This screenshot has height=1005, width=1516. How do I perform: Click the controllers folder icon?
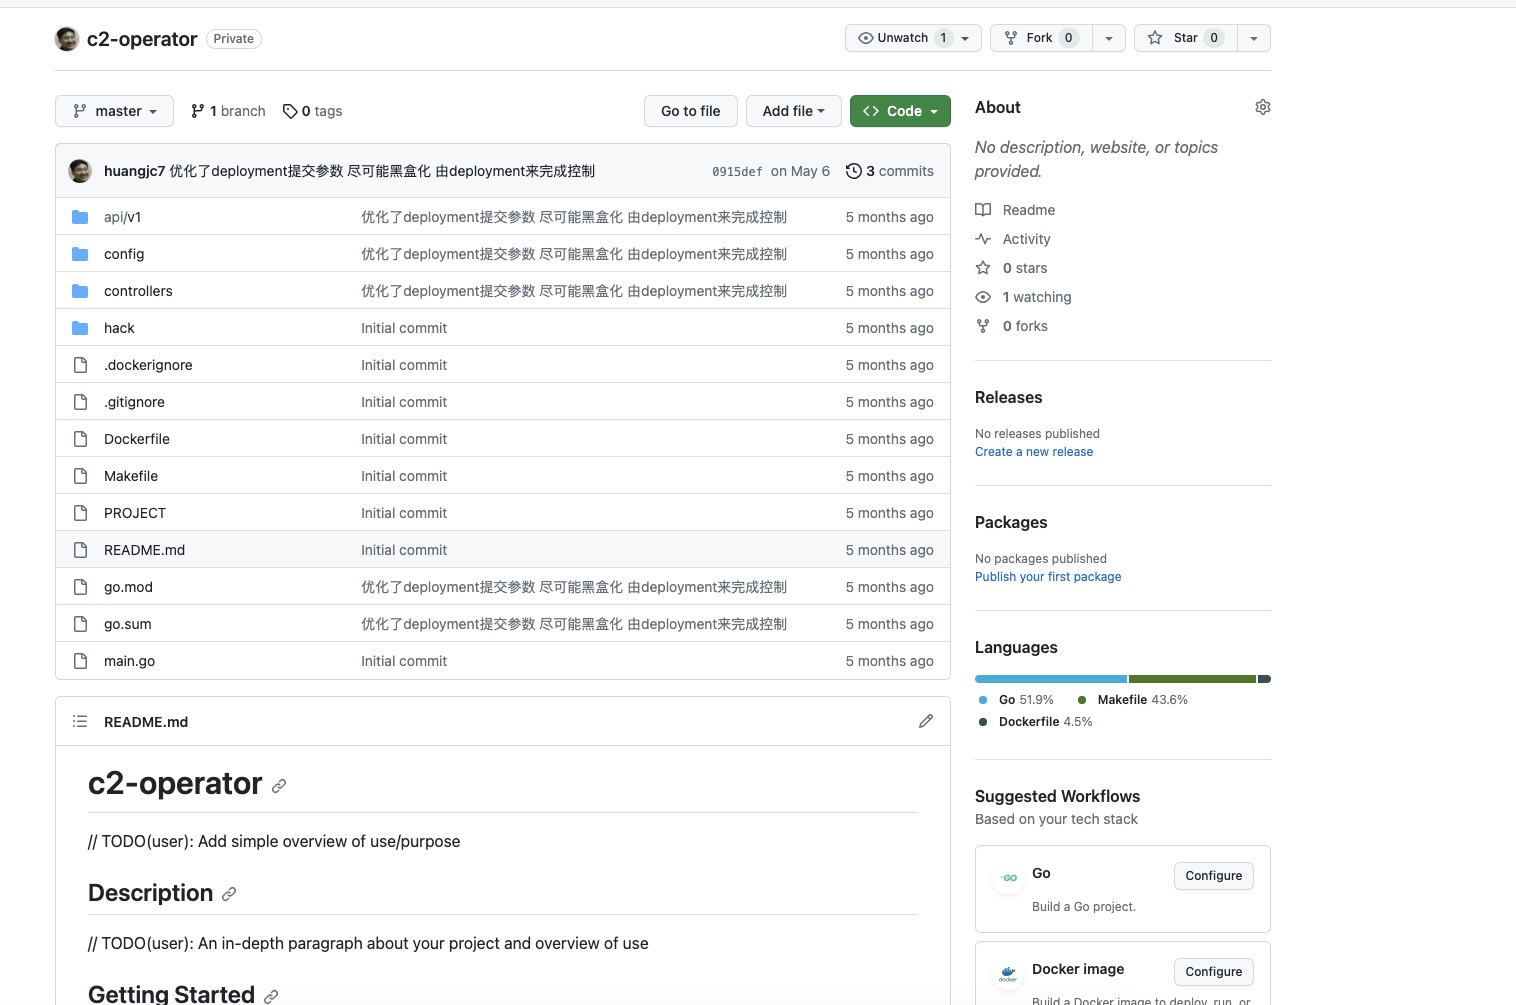(x=80, y=291)
